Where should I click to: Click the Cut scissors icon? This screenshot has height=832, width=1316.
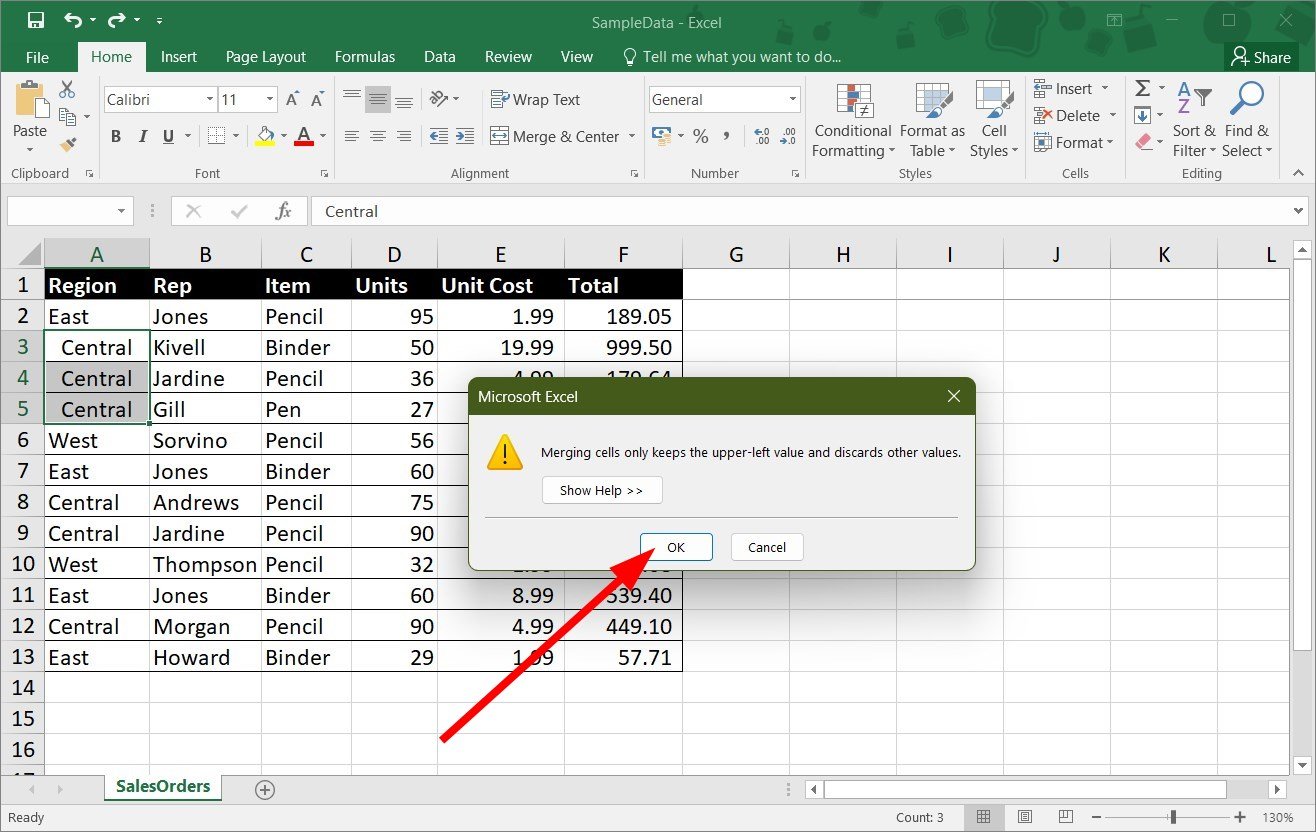tap(67, 90)
